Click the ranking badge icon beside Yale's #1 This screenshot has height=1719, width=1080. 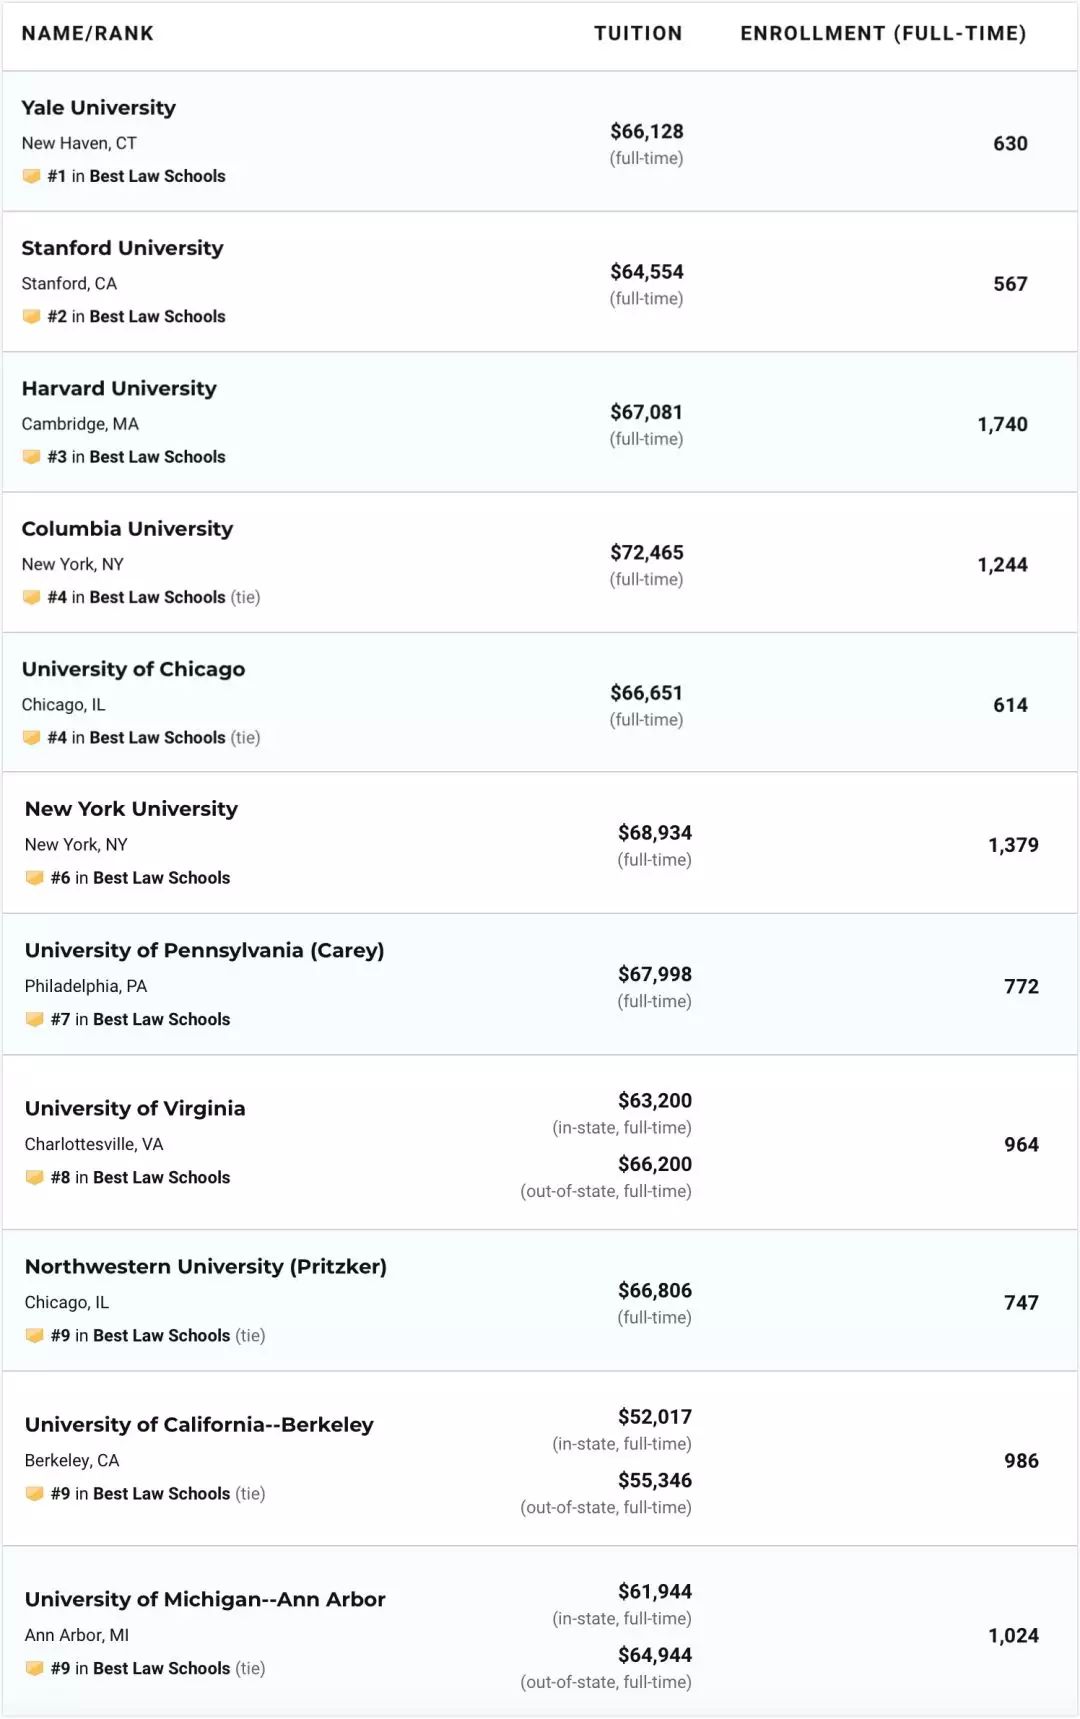[31, 176]
